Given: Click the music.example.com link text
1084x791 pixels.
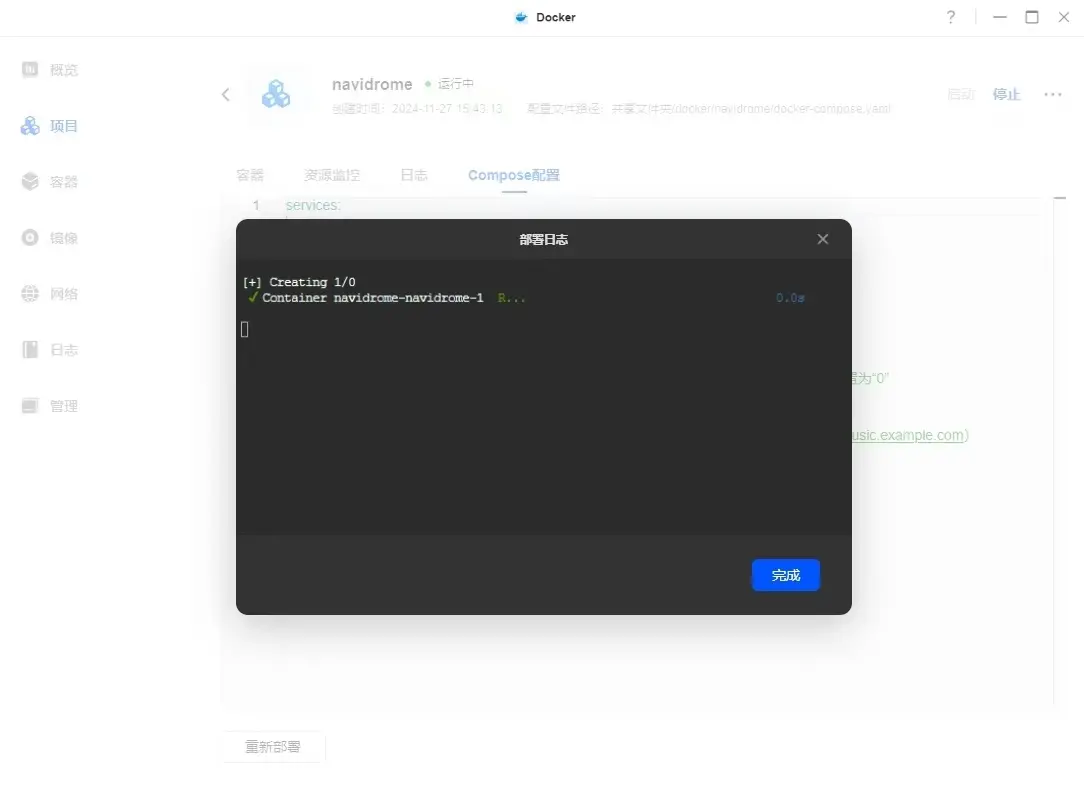Looking at the screenshot, I should [x=910, y=435].
